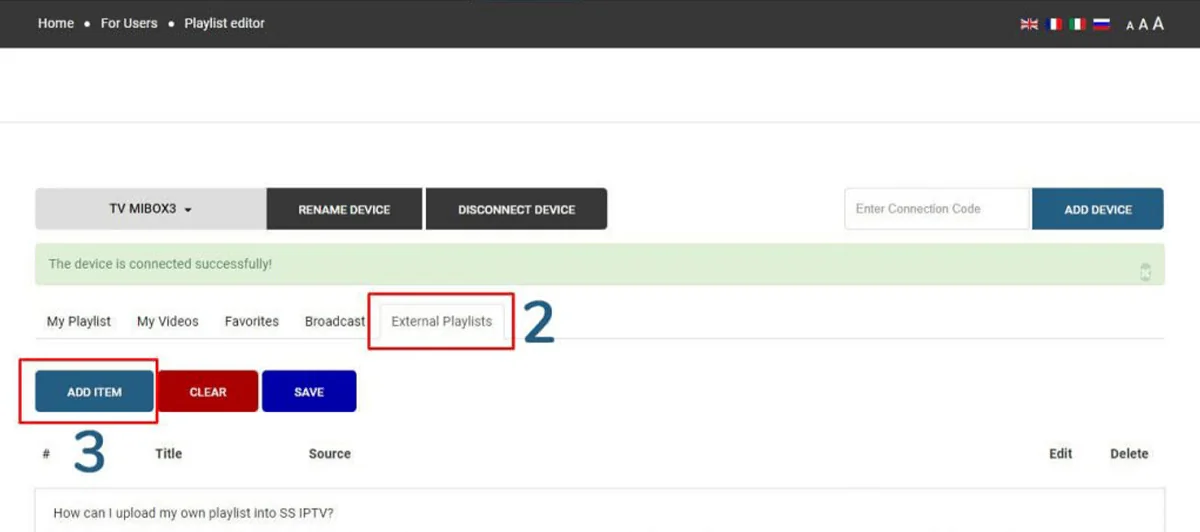Click the ADD DEVICE button
The width and height of the screenshot is (1200, 532).
tap(1098, 209)
